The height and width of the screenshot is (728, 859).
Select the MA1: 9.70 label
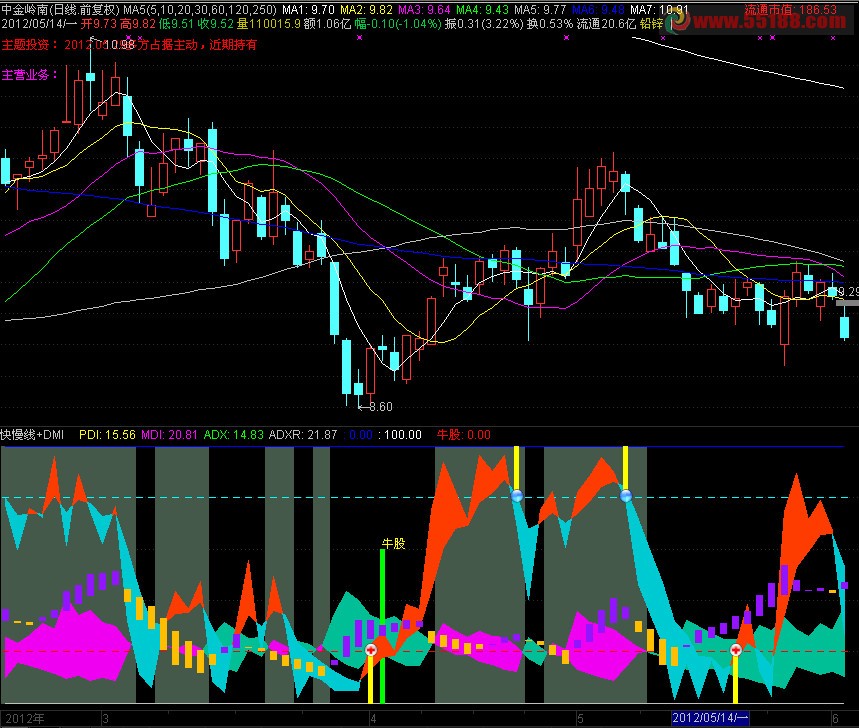[x=308, y=9]
